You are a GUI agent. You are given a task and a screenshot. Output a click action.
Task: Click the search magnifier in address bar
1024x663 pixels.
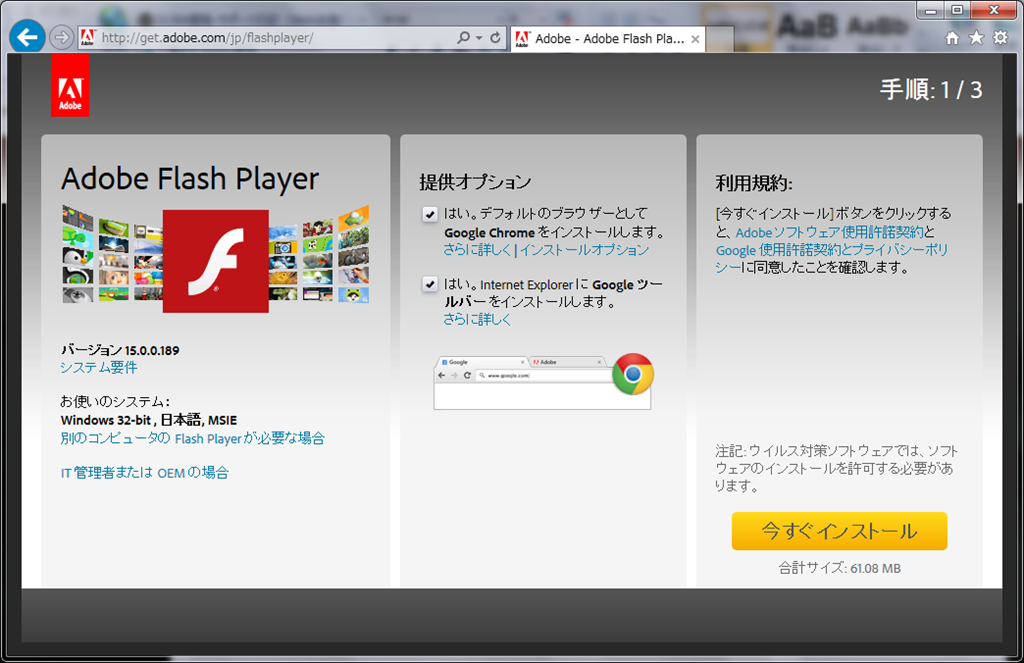(x=463, y=38)
